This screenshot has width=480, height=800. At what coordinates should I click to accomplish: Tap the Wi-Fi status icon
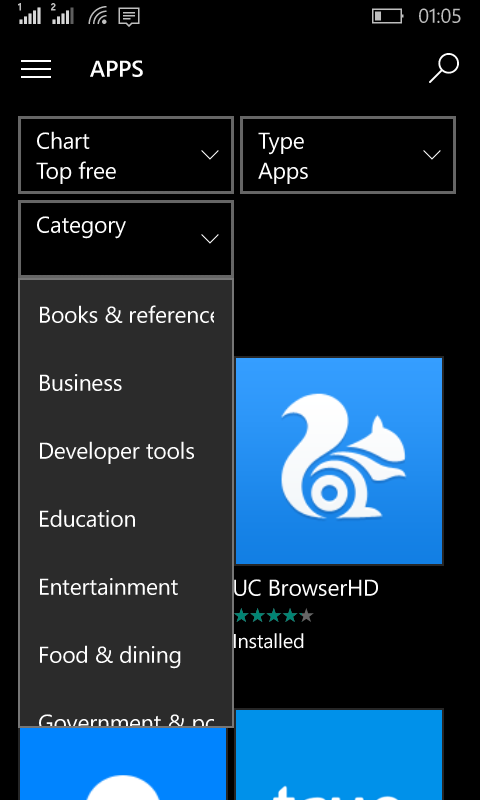point(98,16)
